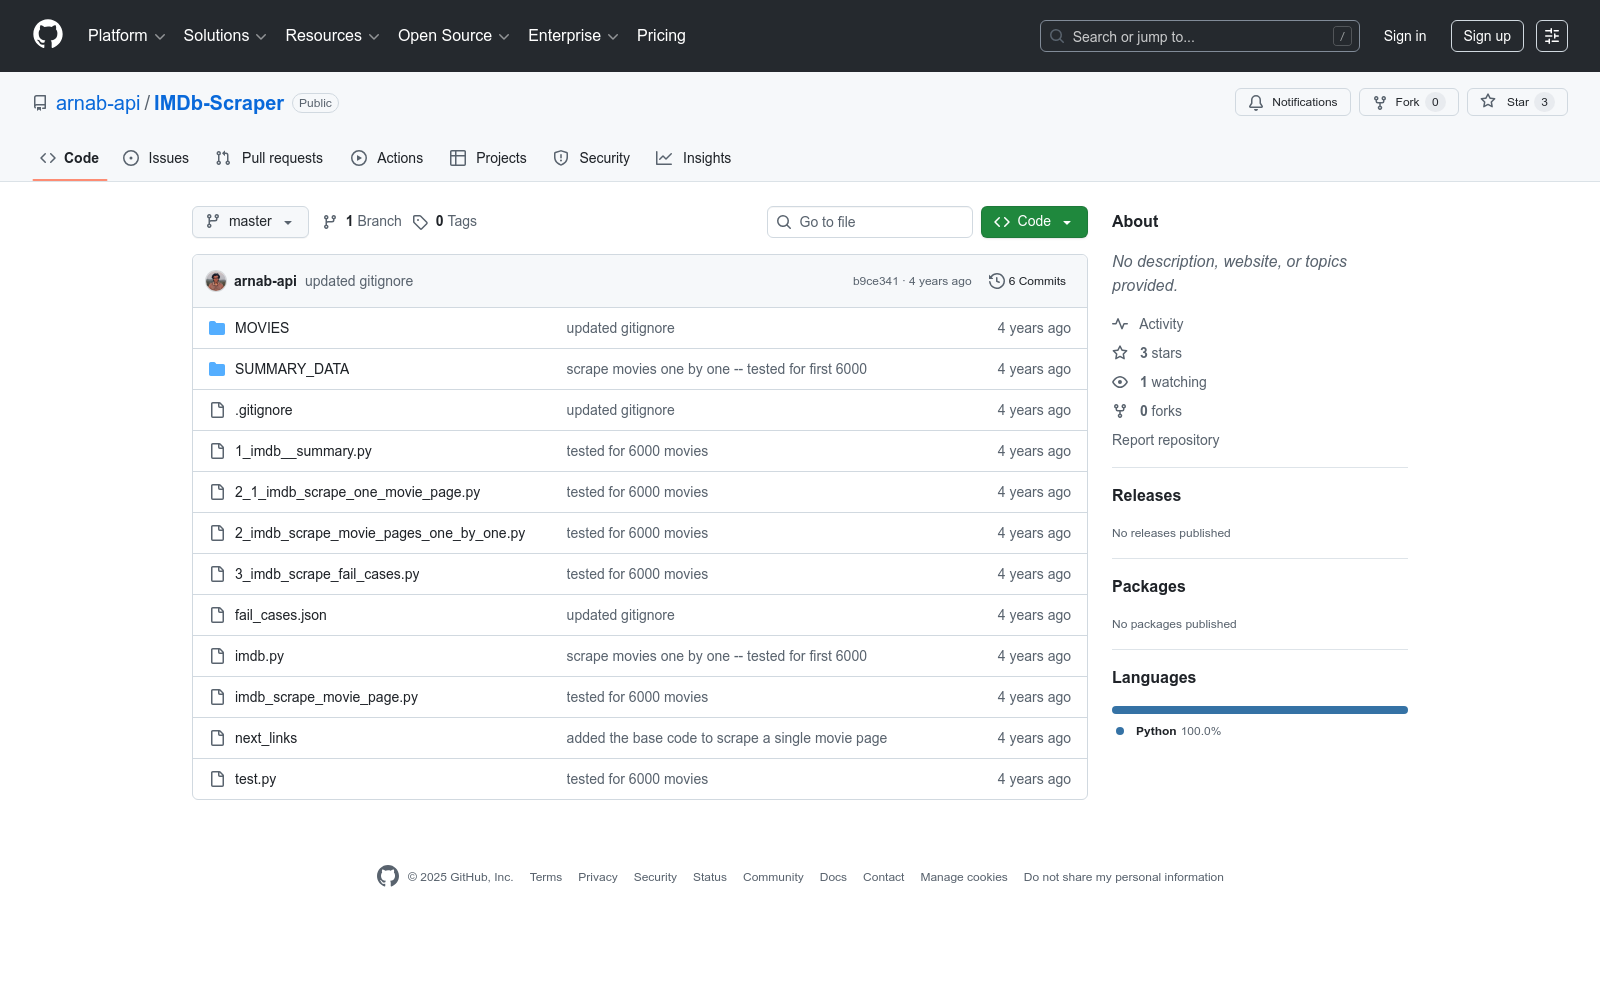Viewport: 1600px width, 1000px height.
Task: Click the SUMMARY_DATA folder icon
Action: point(217,369)
